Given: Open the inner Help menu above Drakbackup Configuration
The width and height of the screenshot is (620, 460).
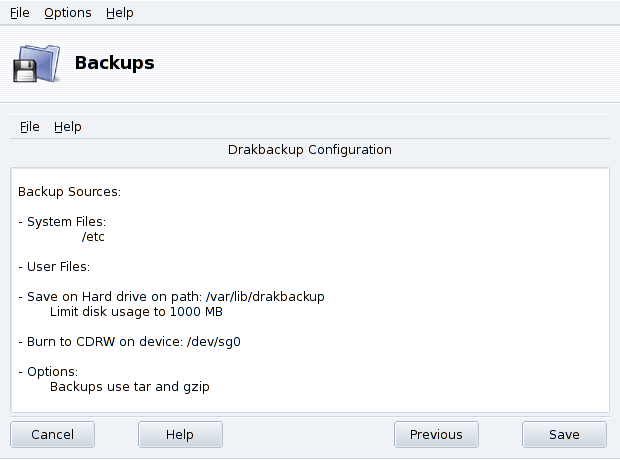Looking at the screenshot, I should pyautogui.click(x=68, y=127).
